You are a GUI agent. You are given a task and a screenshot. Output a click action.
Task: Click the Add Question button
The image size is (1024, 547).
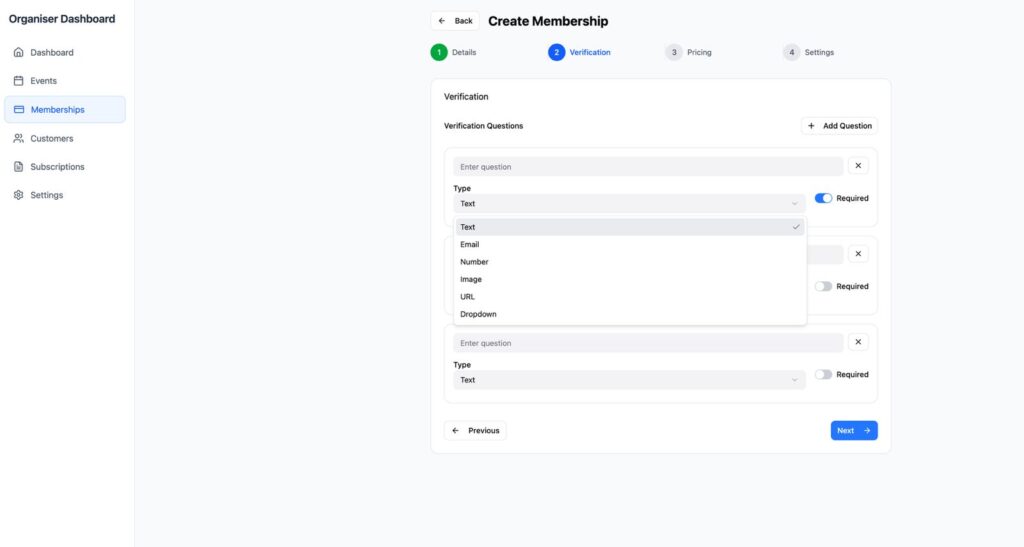tap(839, 126)
